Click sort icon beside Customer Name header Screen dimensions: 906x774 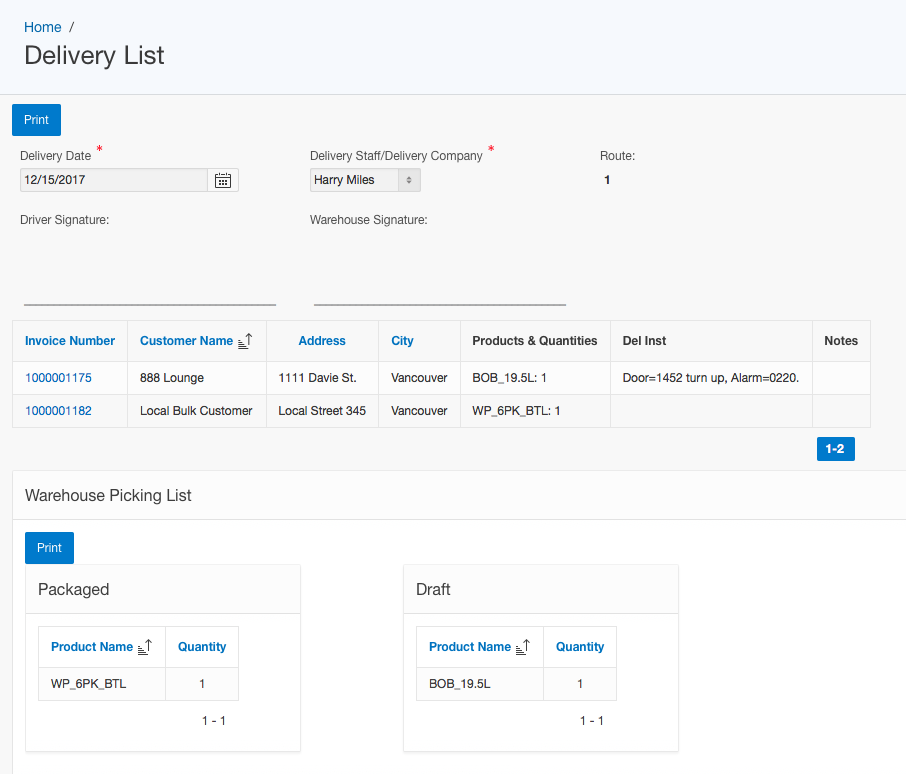245,341
